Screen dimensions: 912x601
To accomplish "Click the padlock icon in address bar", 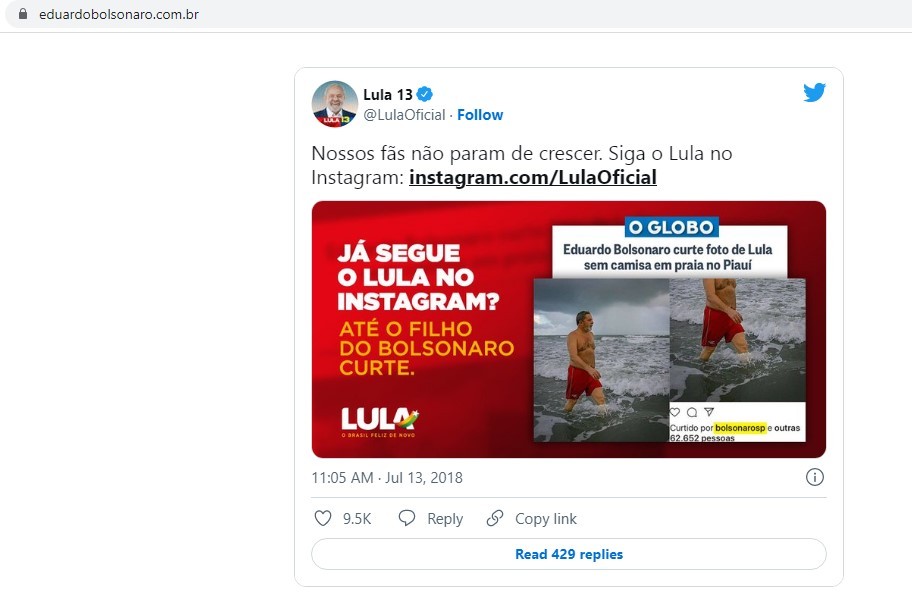I will pyautogui.click(x=23, y=14).
